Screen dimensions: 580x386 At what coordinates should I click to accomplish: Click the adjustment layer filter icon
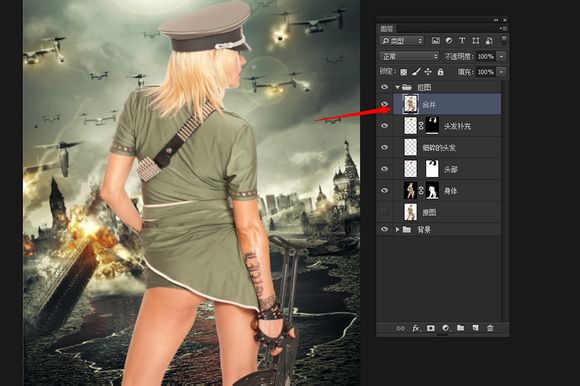point(449,41)
